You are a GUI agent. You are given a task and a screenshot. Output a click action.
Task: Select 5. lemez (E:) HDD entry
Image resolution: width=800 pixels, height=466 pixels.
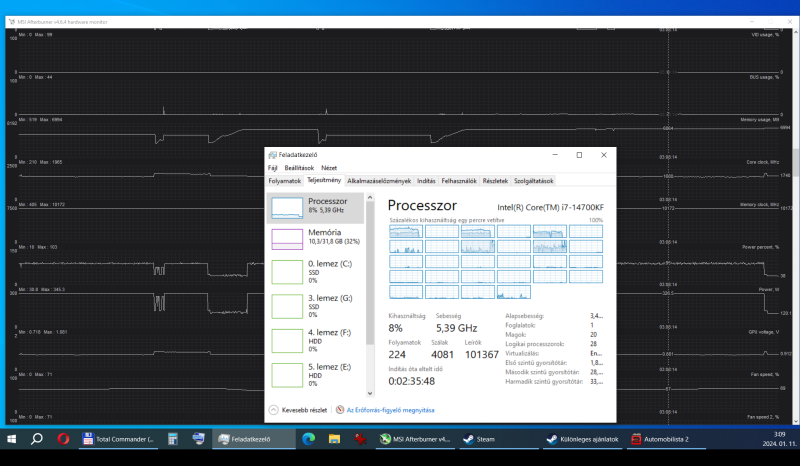point(315,374)
